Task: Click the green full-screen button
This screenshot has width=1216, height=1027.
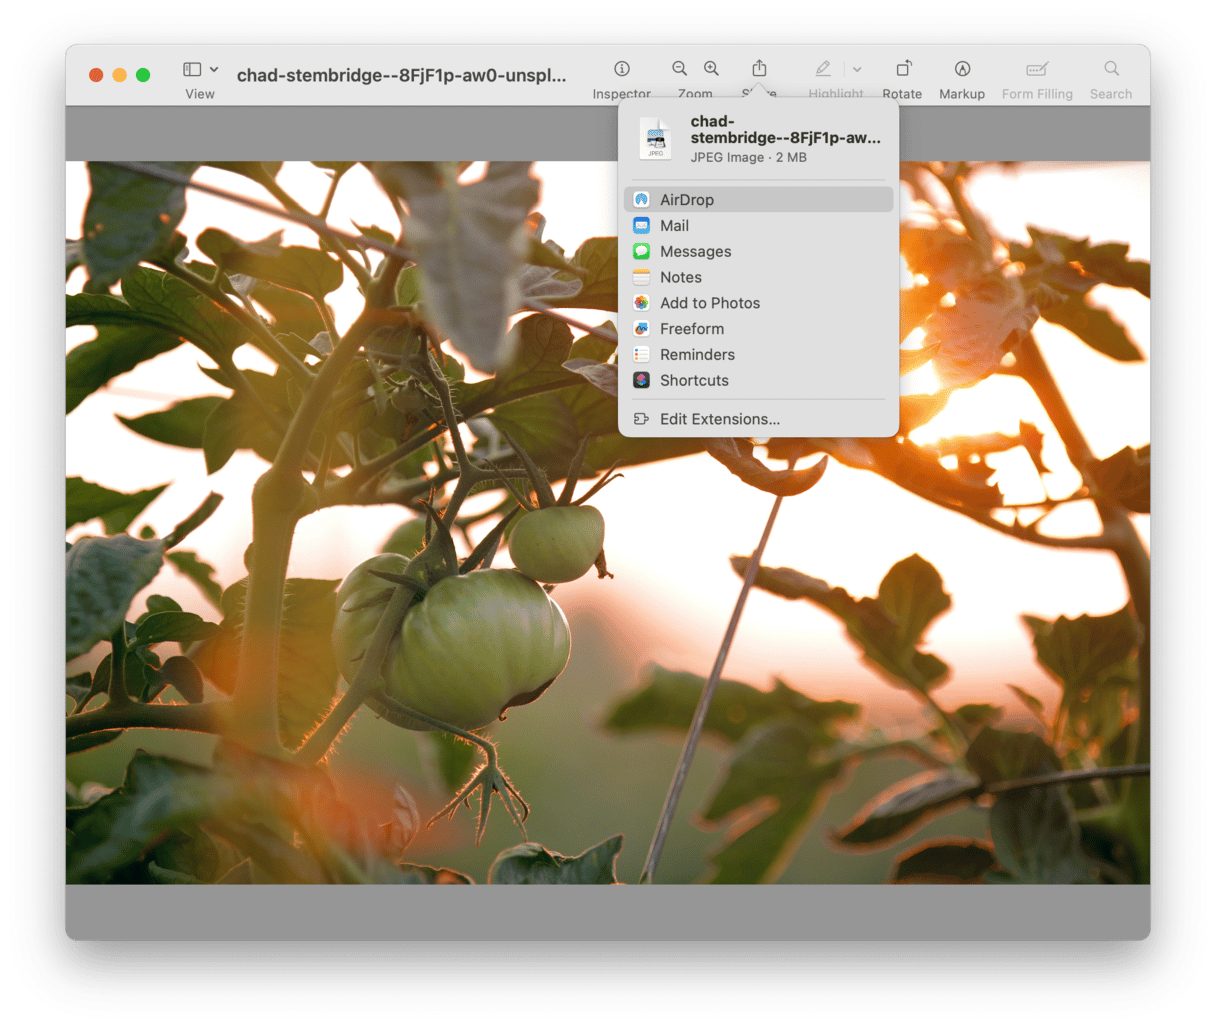Action: point(143,75)
